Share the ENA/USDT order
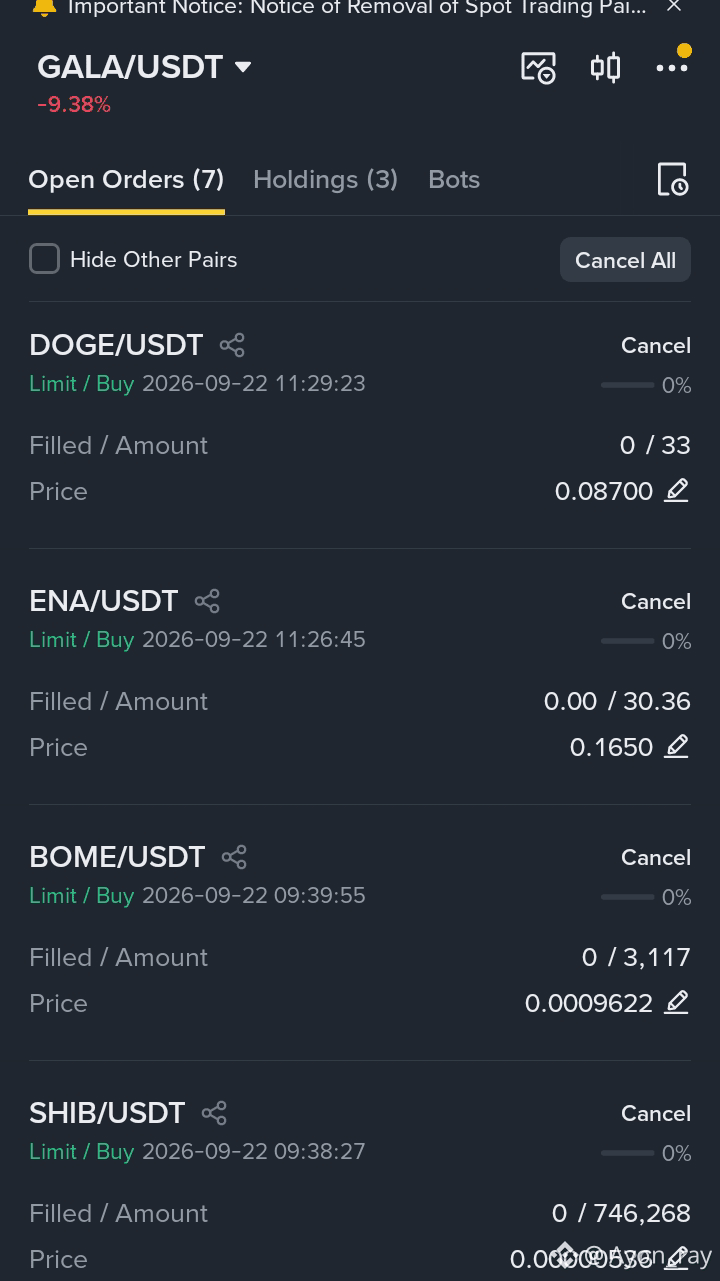Viewport: 720px width, 1281px height. [x=207, y=601]
